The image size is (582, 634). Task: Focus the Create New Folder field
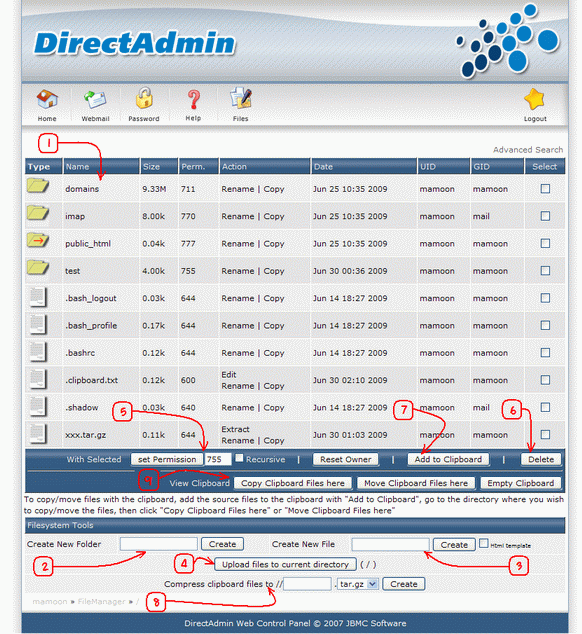(x=159, y=544)
